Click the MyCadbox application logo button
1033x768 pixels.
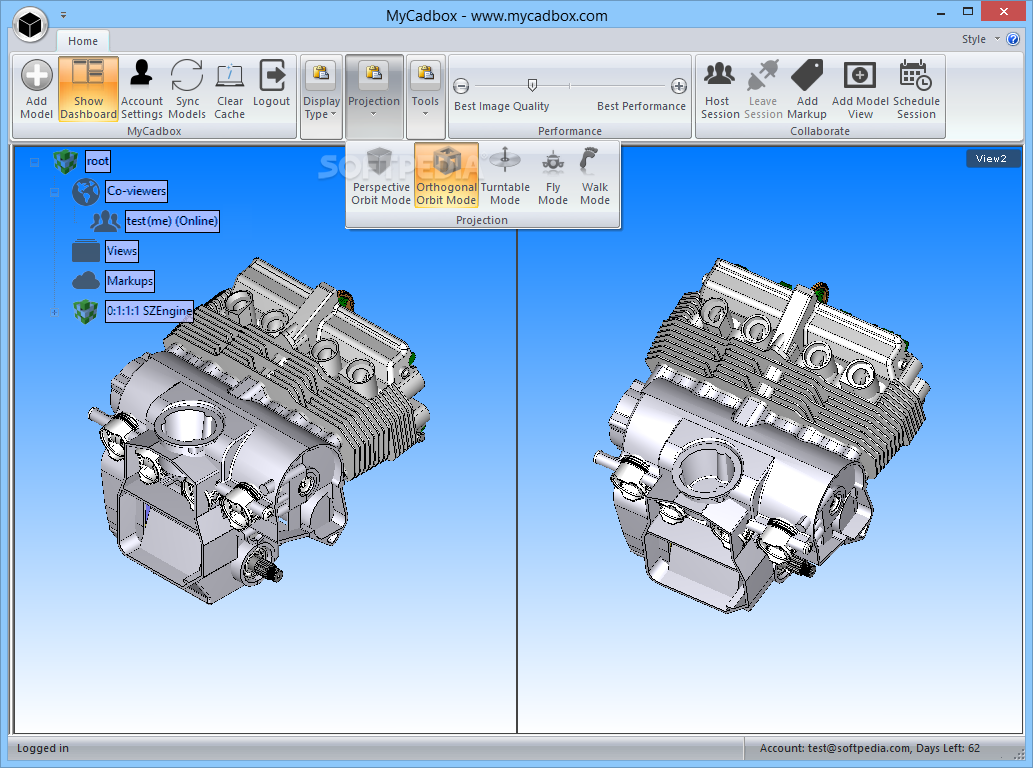[30, 25]
